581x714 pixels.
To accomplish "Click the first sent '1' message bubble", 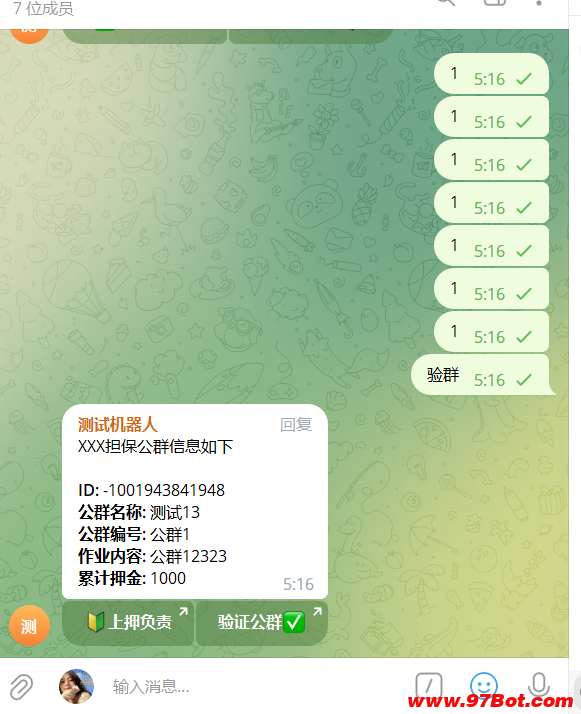I will point(491,74).
